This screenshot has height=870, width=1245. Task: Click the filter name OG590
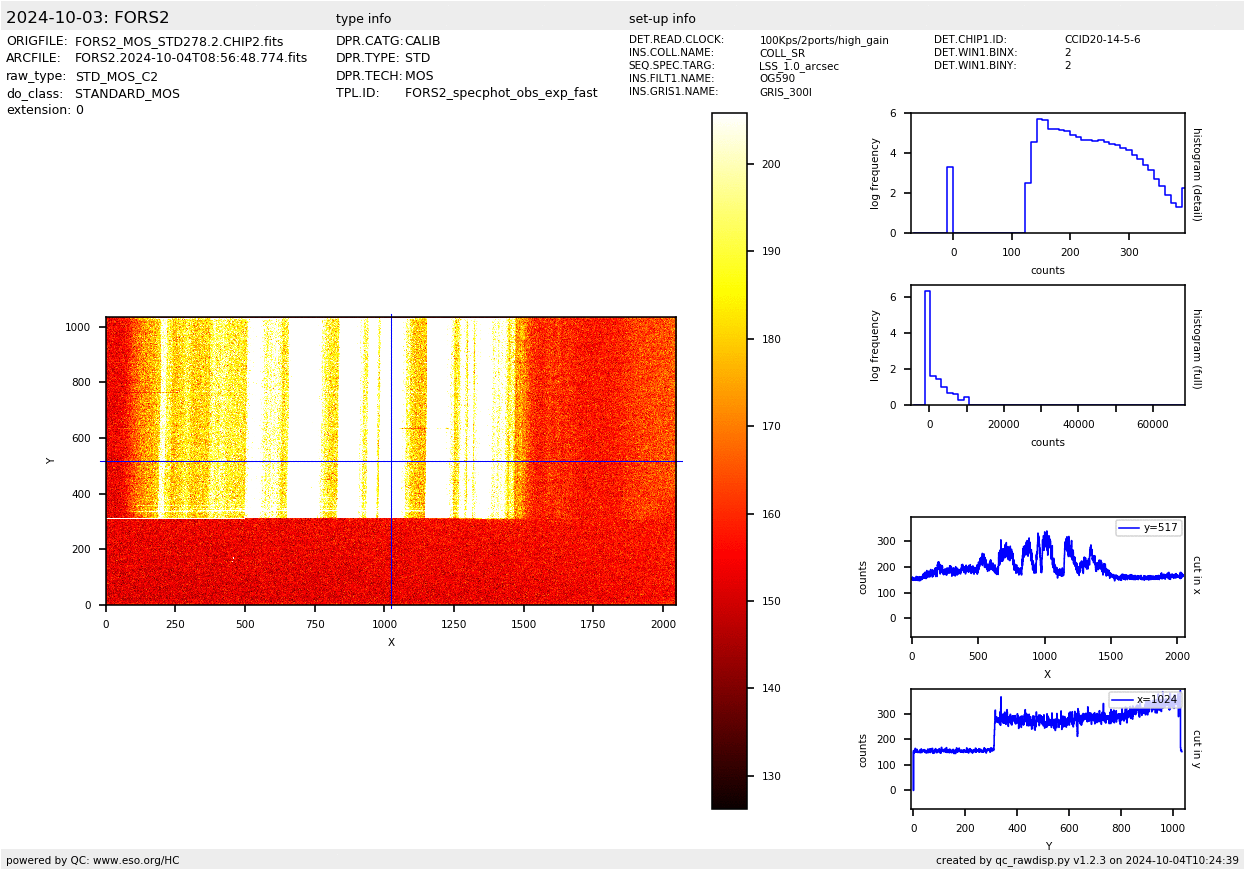[x=777, y=79]
